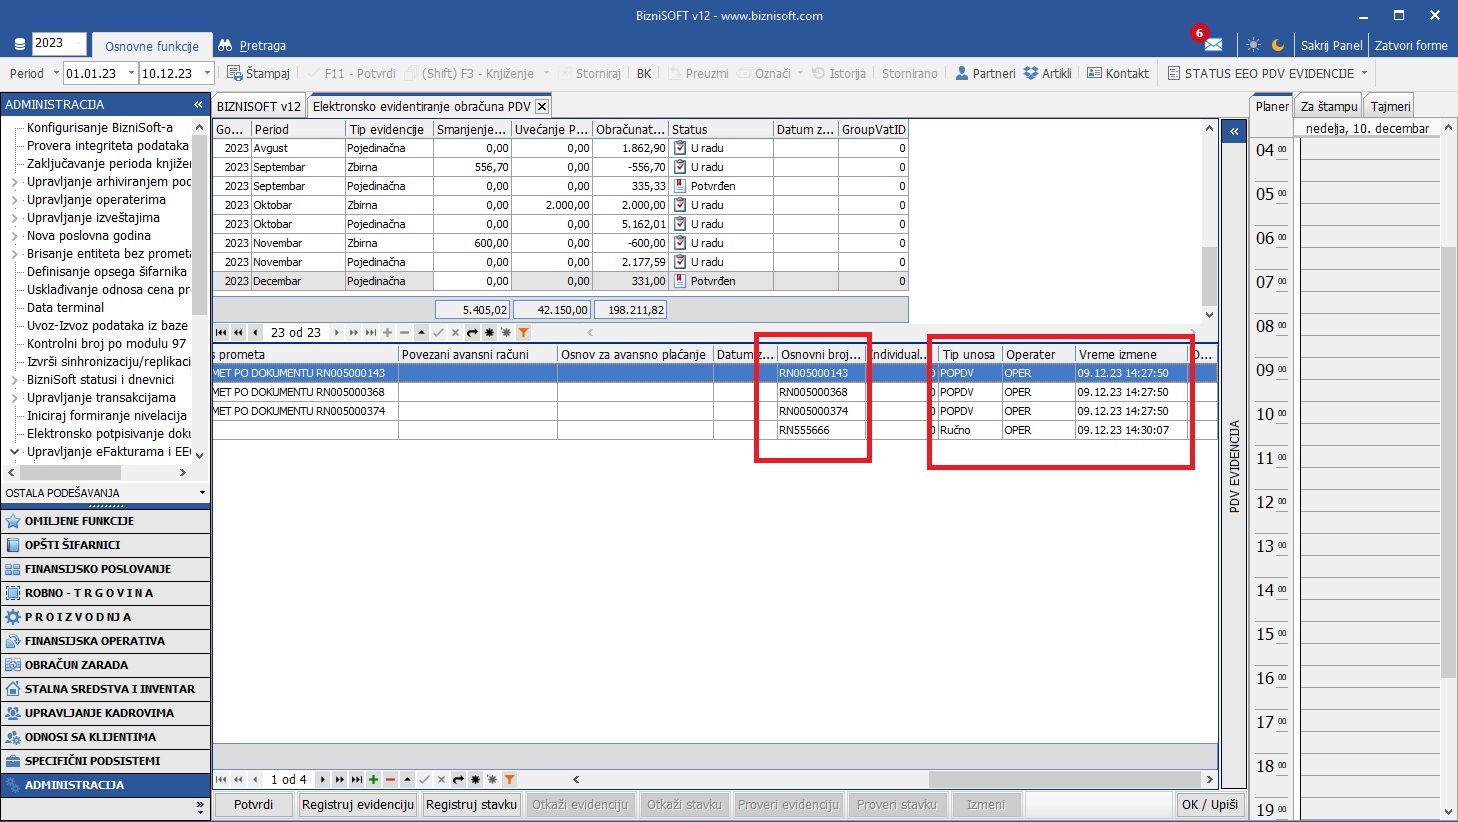Viewport: 1458px width, 822px height.
Task: Delete item with red minus in lower navigator
Action: tap(390, 780)
